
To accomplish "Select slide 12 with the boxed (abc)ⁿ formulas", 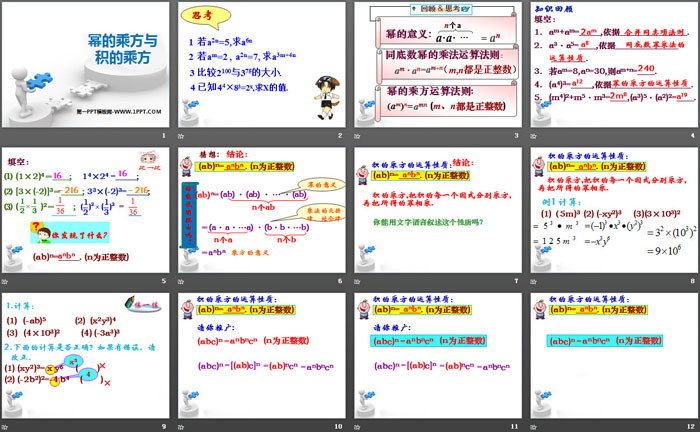I will point(614,355).
